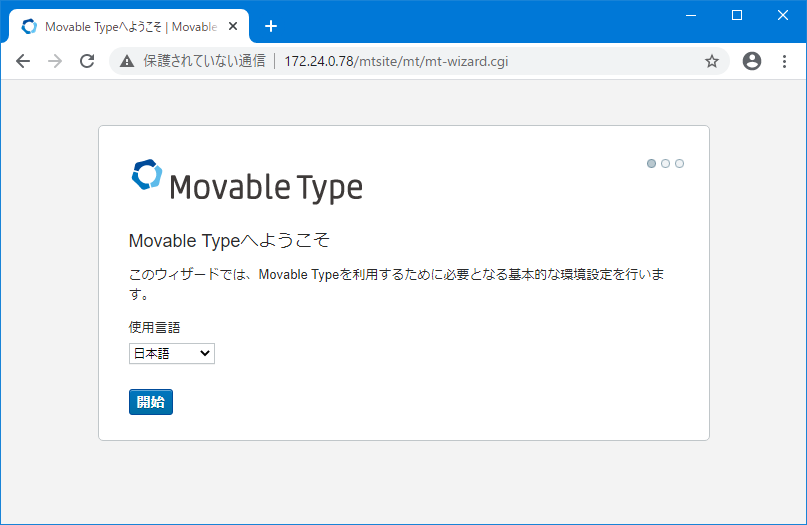The image size is (807, 525).
Task: Open a new browser tab
Action: [x=271, y=26]
